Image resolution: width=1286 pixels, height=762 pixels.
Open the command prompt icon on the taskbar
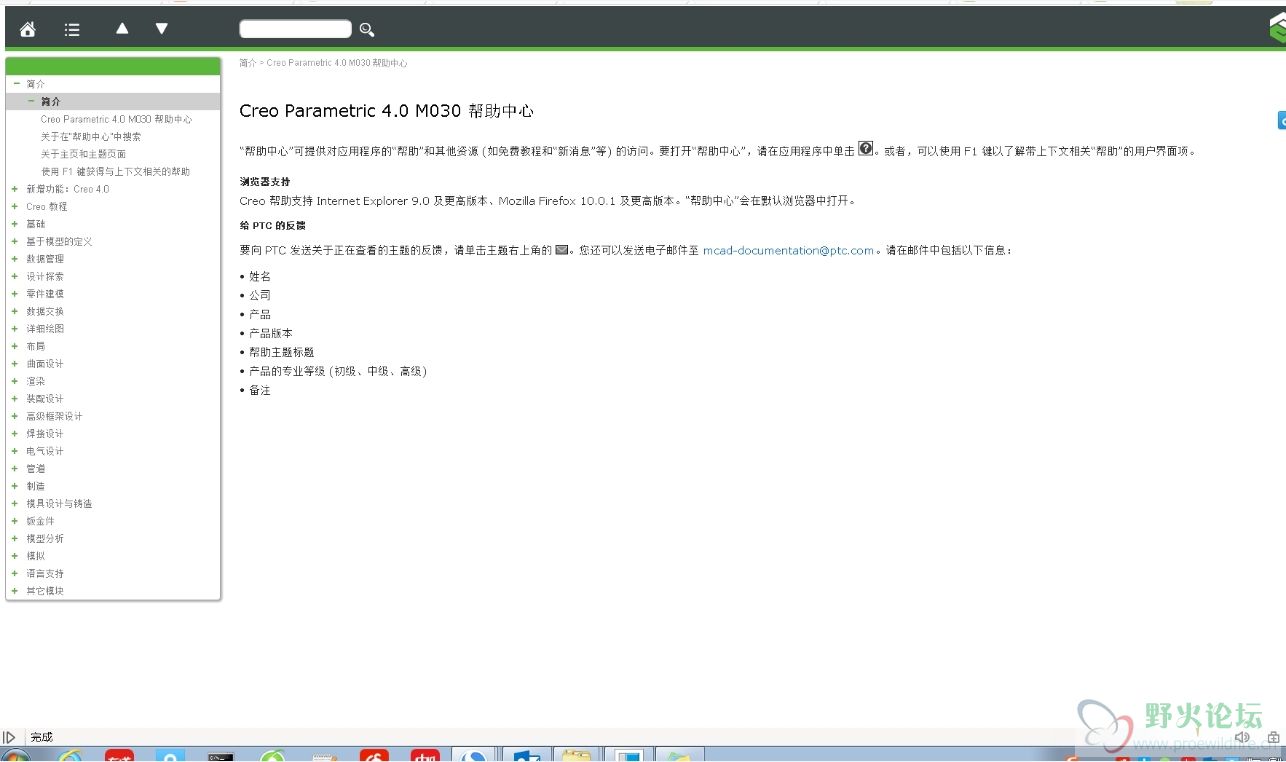click(x=220, y=756)
